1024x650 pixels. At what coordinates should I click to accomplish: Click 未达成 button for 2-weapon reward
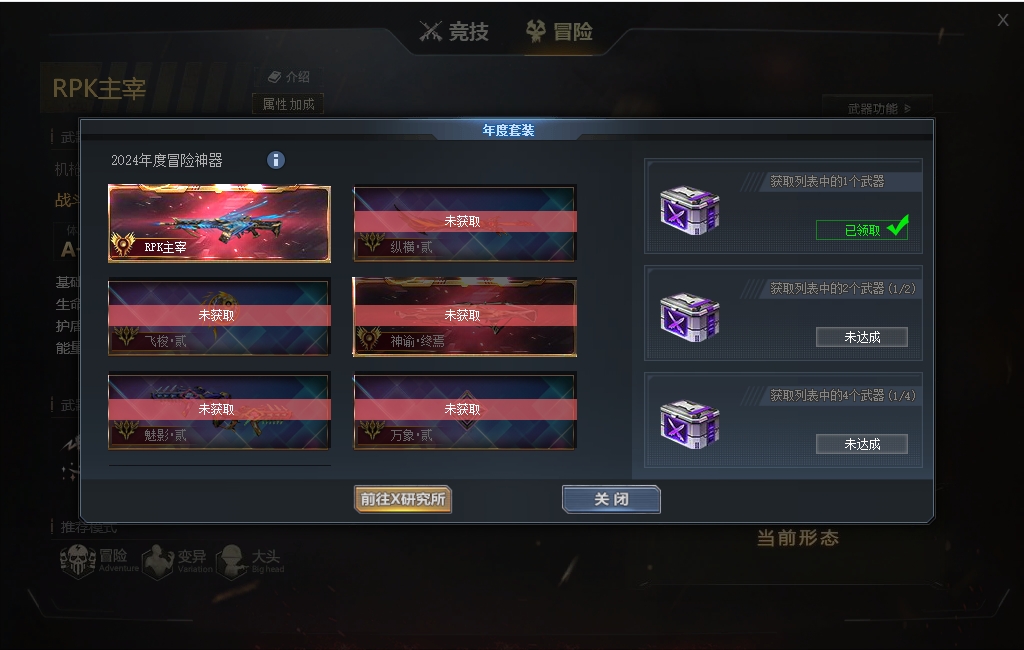(x=862, y=337)
